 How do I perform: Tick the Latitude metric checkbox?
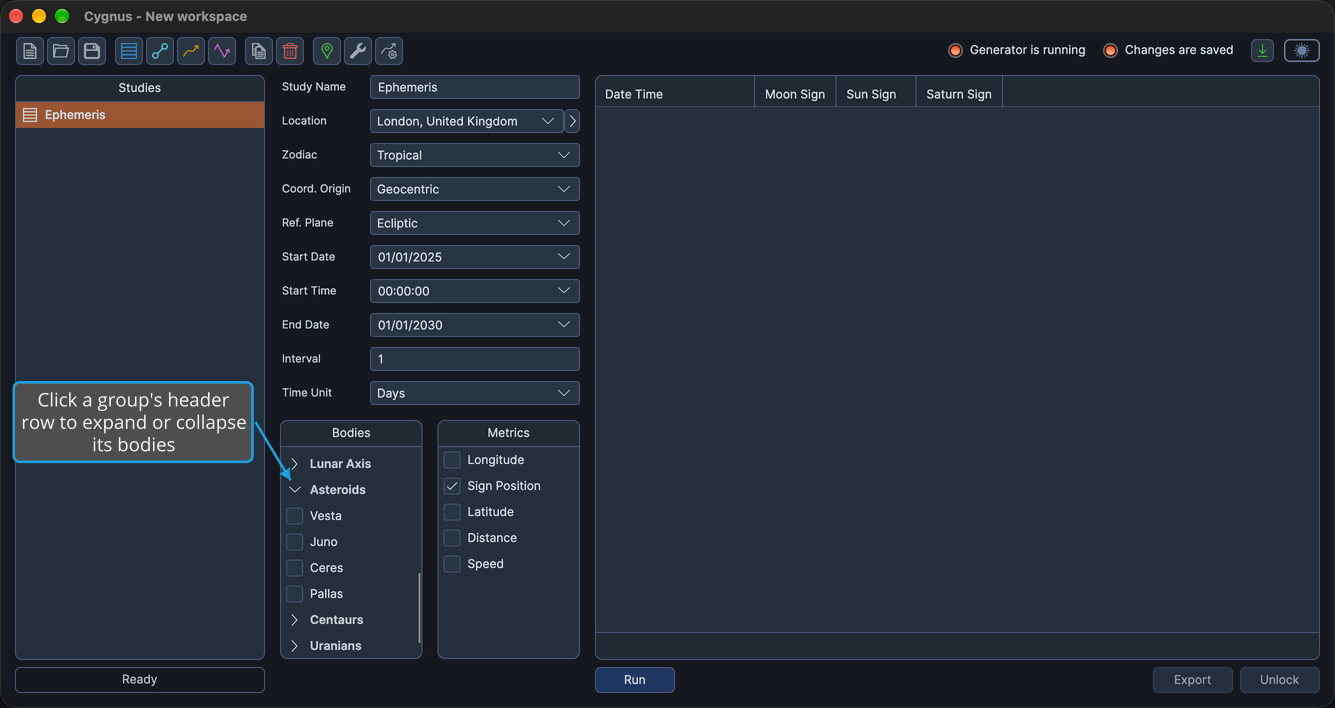coord(452,512)
